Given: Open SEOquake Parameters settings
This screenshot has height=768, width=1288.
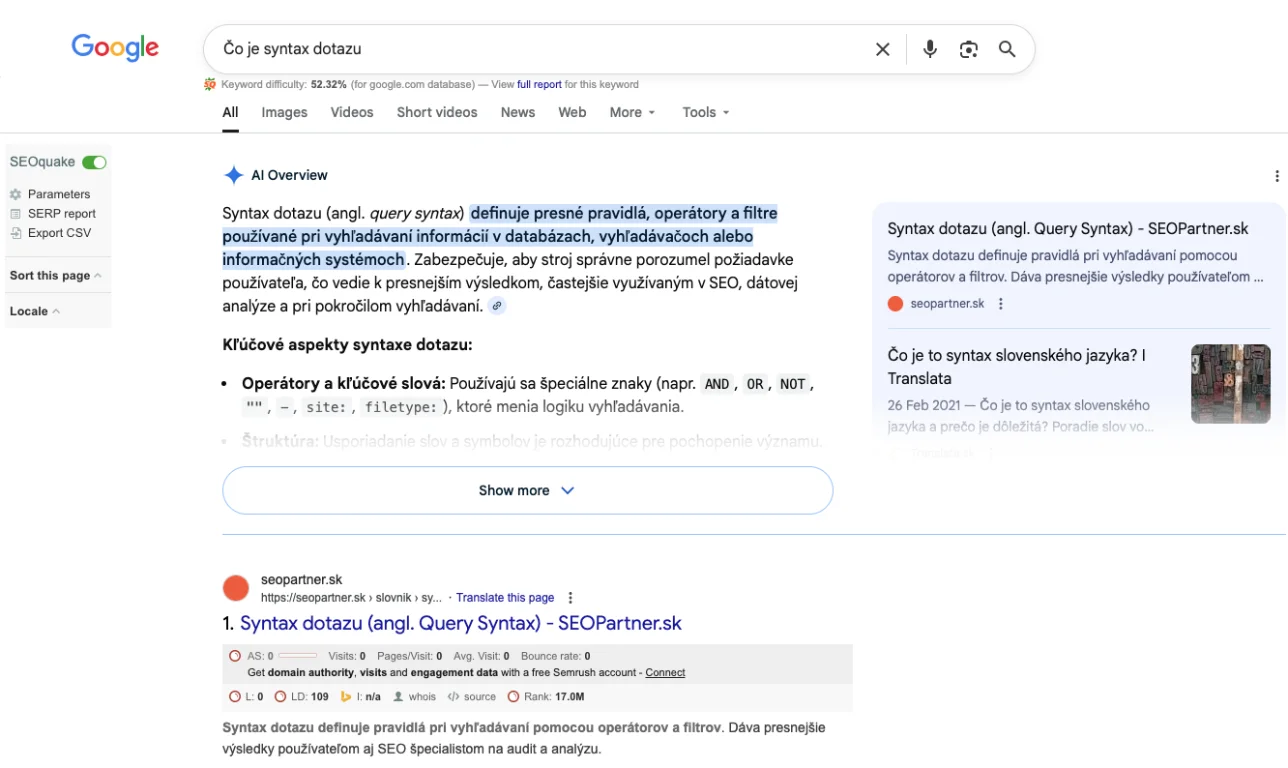Looking at the screenshot, I should click(x=58, y=194).
